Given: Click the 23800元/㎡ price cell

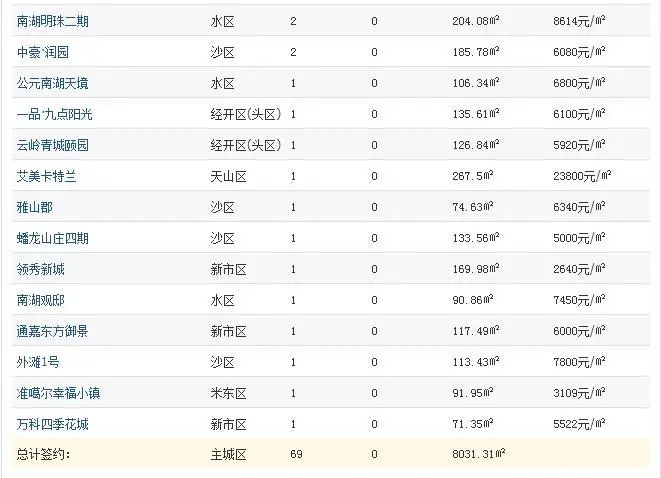Looking at the screenshot, I should 582,176.
